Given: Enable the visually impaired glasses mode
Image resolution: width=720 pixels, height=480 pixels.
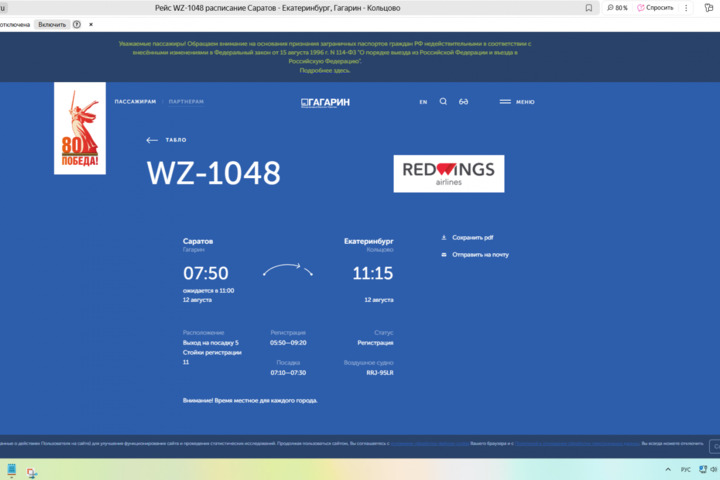Looking at the screenshot, I should tap(463, 102).
